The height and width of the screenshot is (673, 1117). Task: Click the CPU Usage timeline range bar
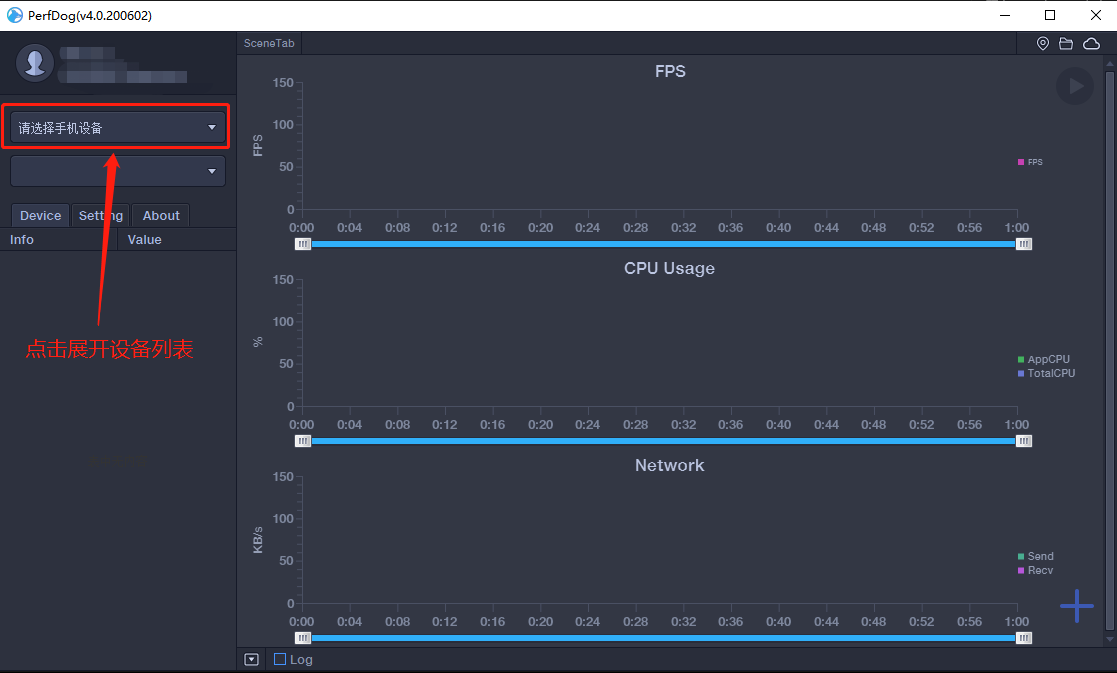[x=663, y=442]
